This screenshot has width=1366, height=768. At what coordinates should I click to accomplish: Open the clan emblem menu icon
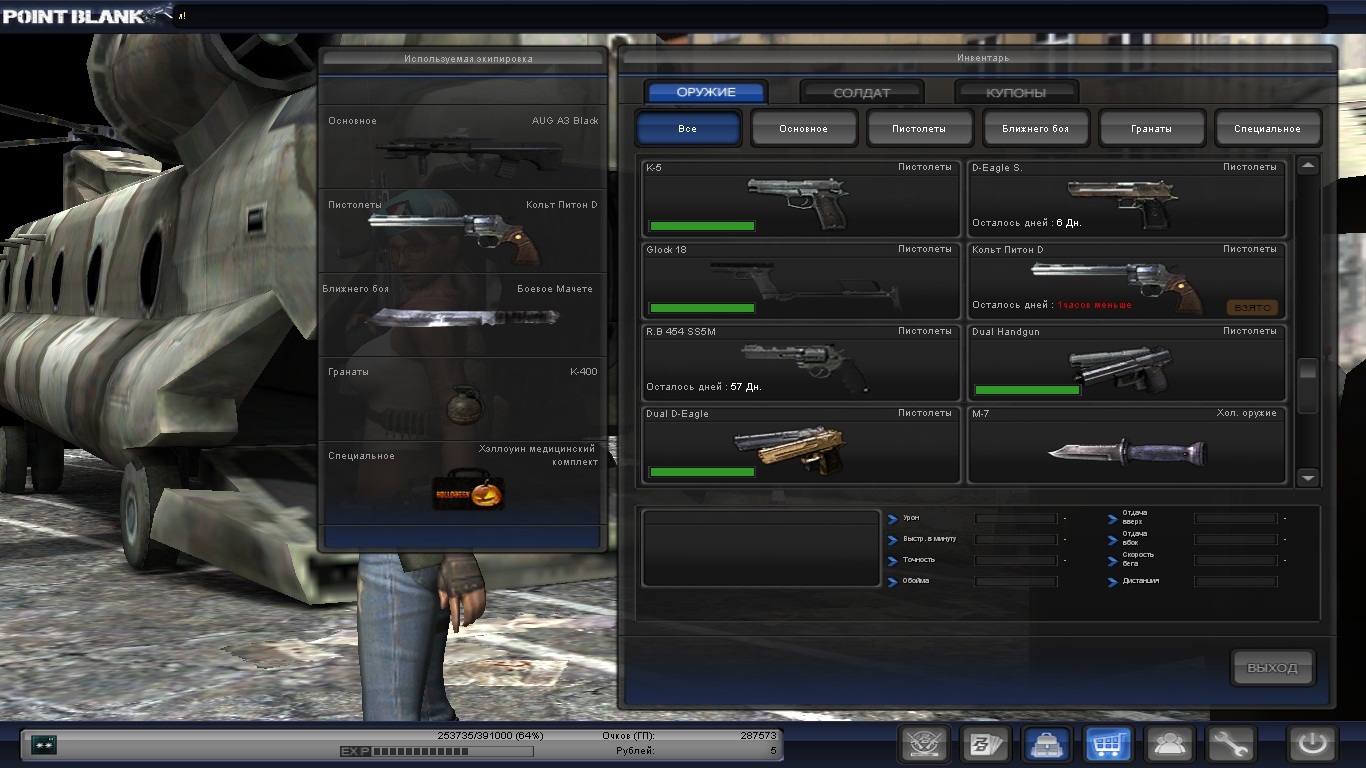(x=924, y=744)
